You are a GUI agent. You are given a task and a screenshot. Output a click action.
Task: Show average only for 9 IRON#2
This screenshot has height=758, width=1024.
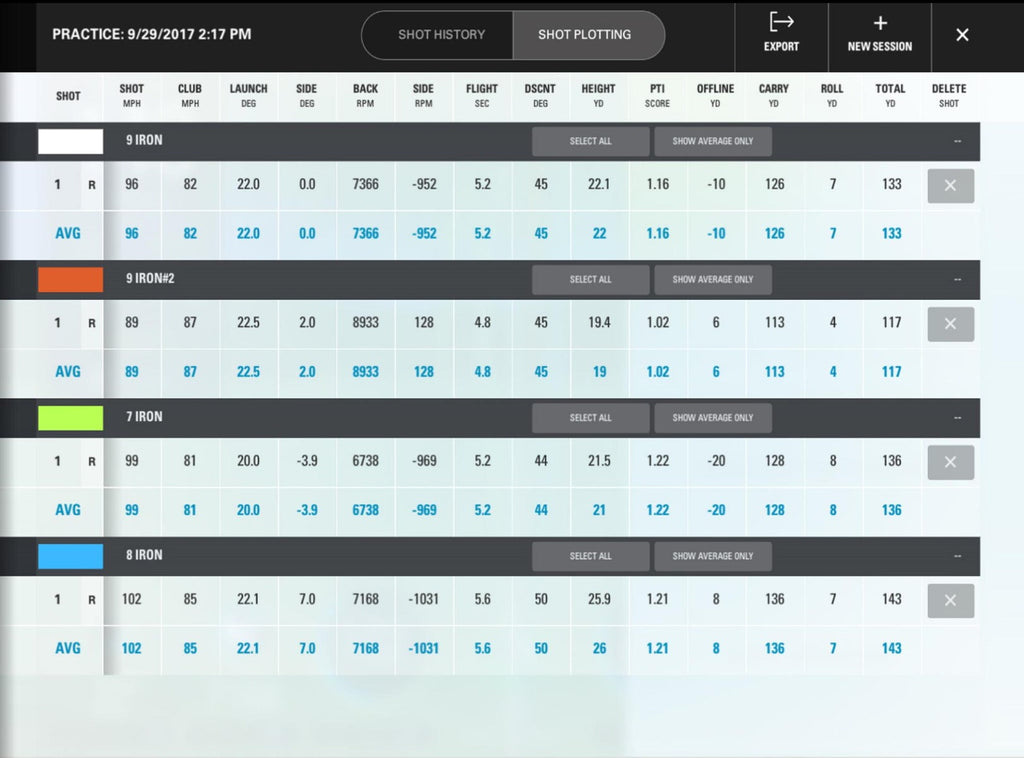[712, 279]
